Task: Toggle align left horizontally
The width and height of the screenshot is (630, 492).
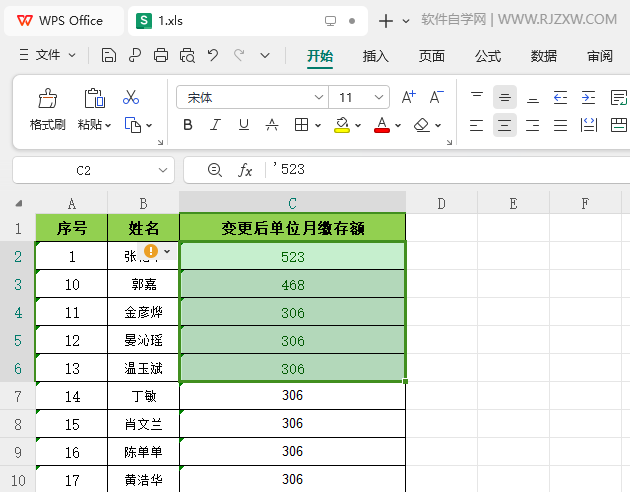Action: 477,125
